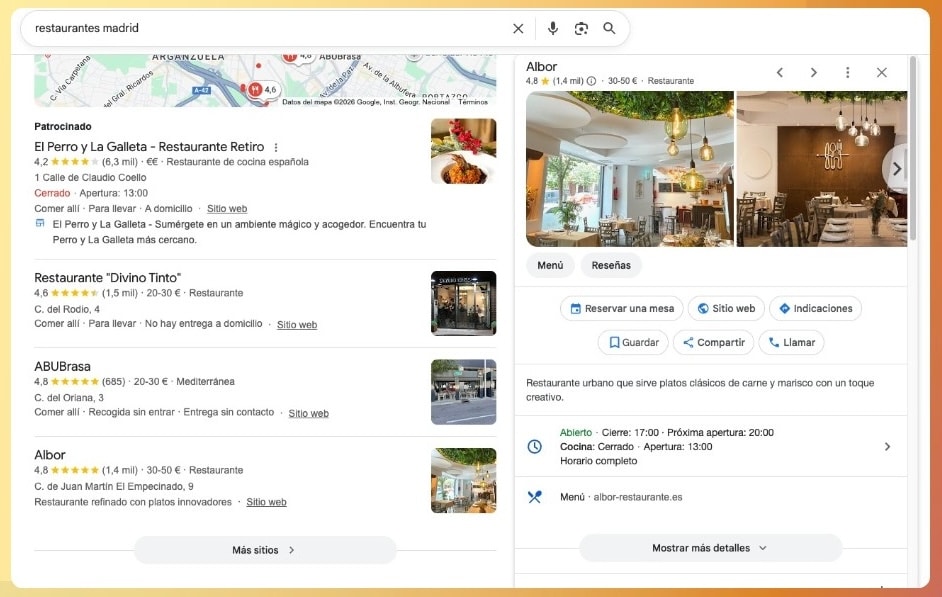This screenshot has width=942, height=597.
Task: Click the 4,6 restaurant pin on the map
Action: (x=262, y=89)
